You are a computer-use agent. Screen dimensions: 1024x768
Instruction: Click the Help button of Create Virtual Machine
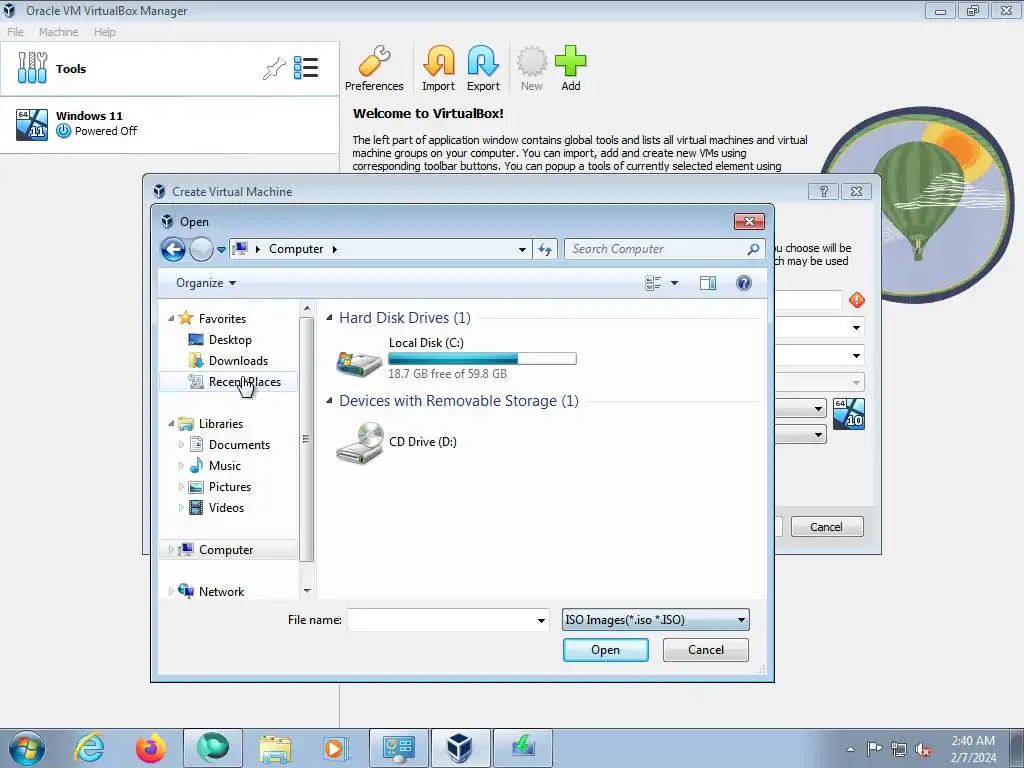pos(824,191)
